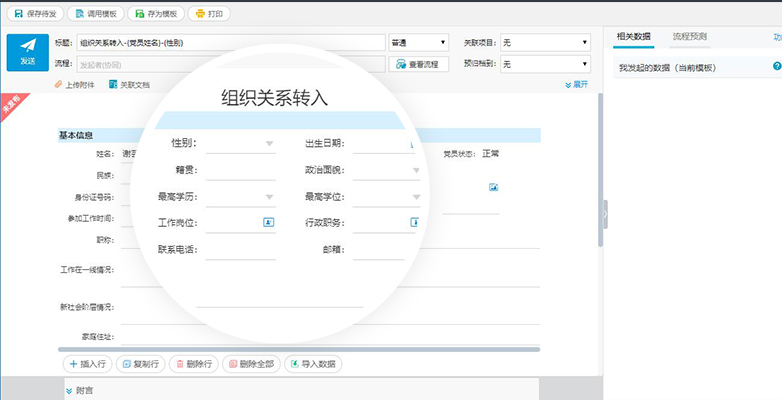Click the image upload icon near 党员状态
The height and width of the screenshot is (400, 782).
coord(493,187)
